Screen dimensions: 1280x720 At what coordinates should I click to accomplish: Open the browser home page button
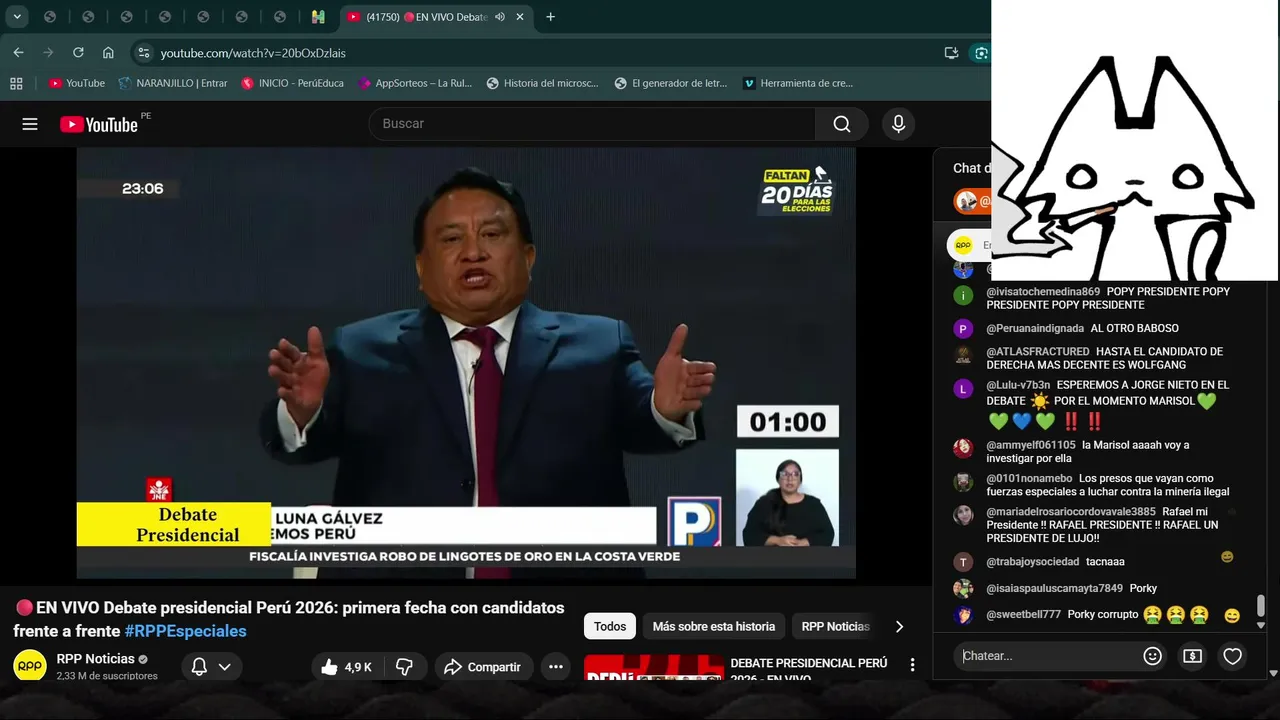108,53
